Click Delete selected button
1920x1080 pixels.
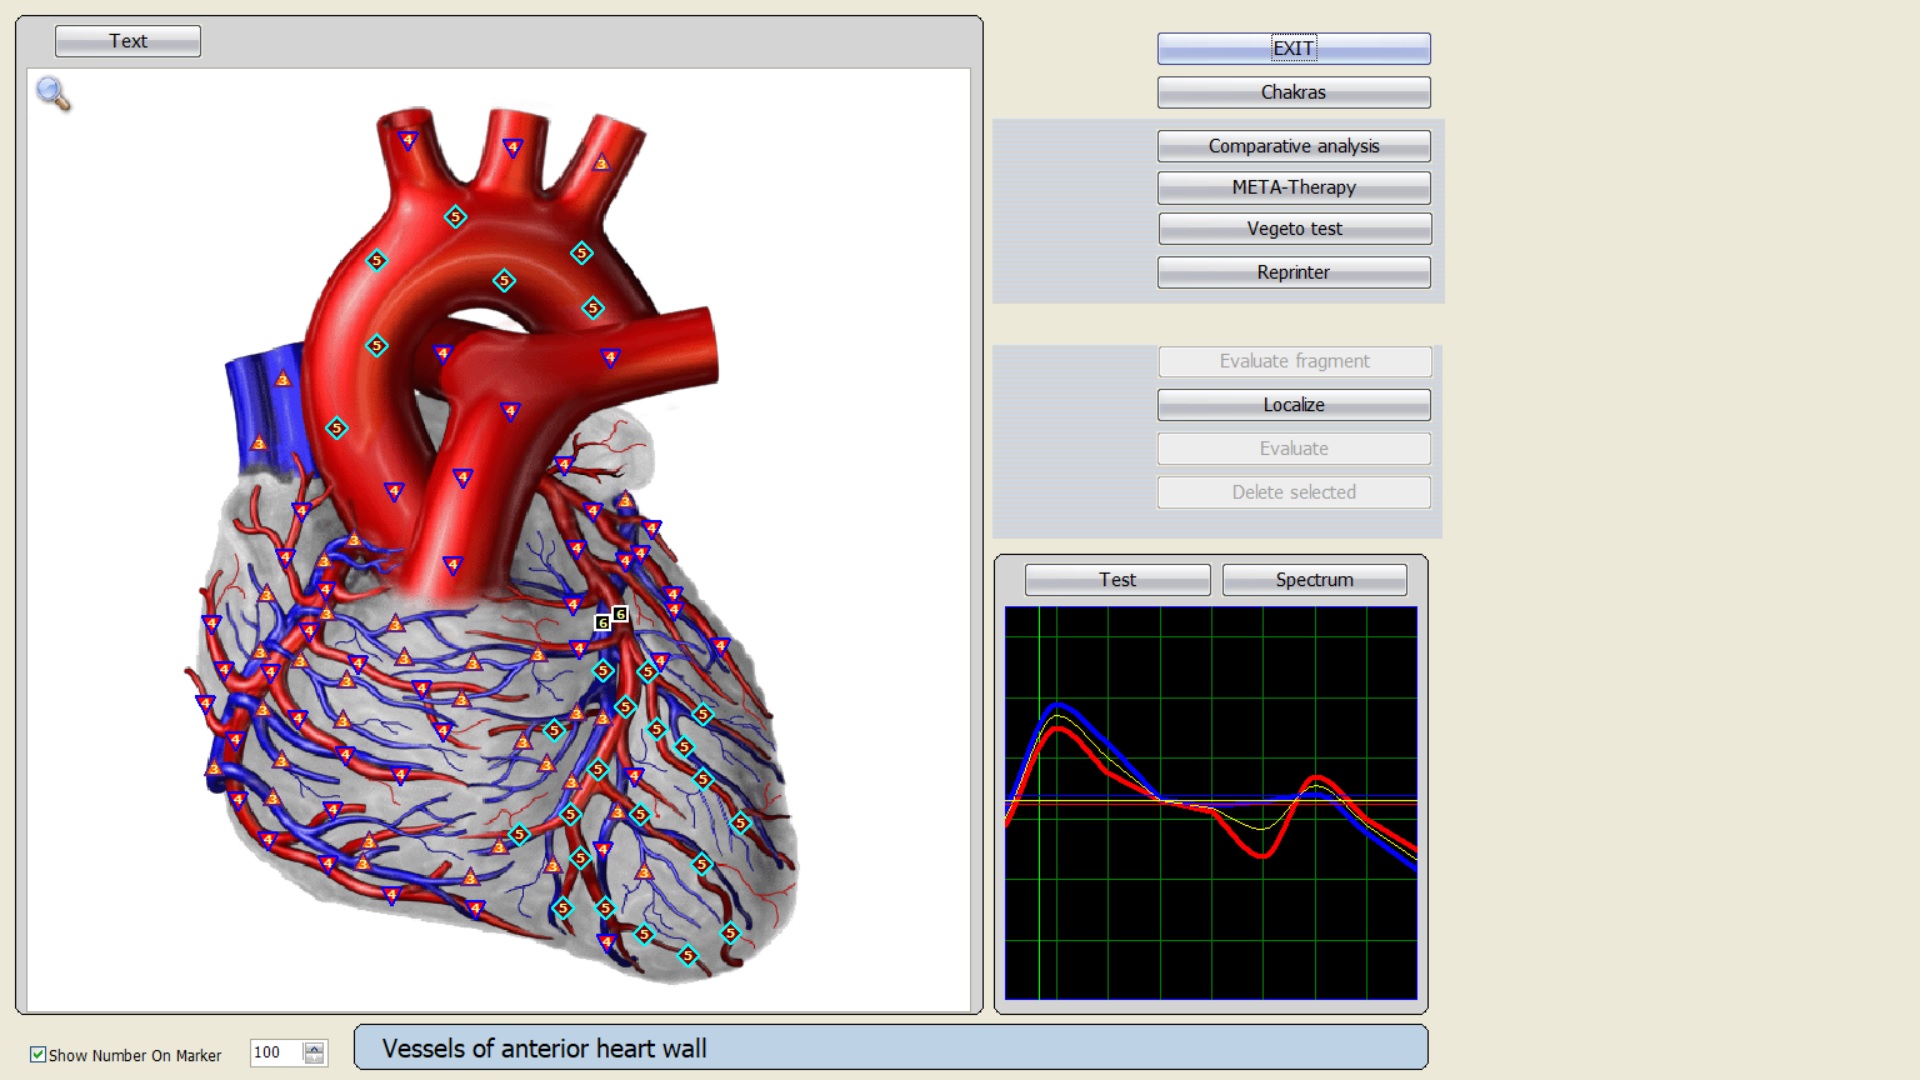pos(1294,492)
